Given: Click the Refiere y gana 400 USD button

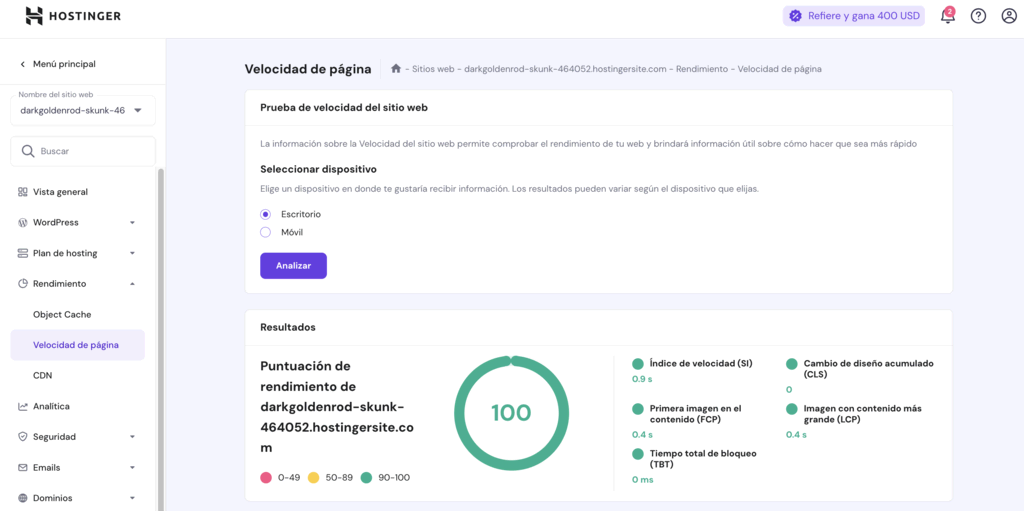Looking at the screenshot, I should click(x=854, y=16).
